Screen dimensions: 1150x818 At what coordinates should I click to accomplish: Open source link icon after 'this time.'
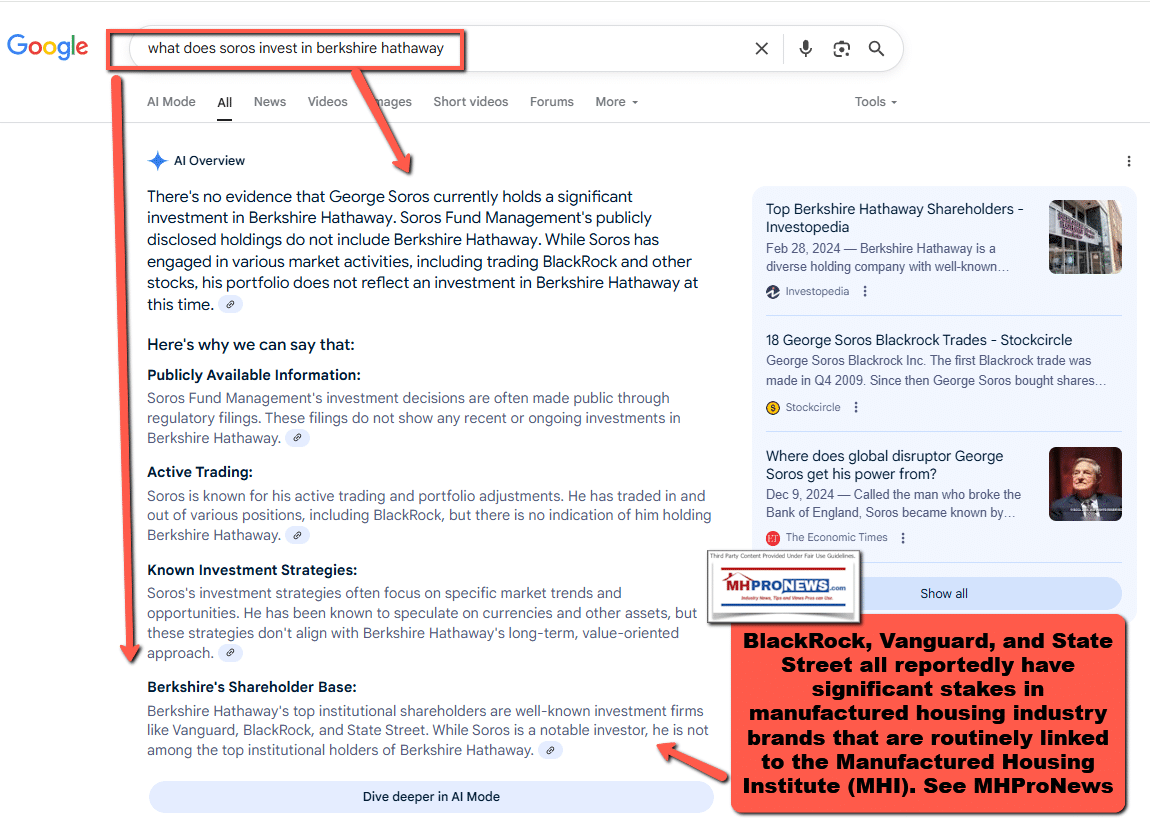230,304
